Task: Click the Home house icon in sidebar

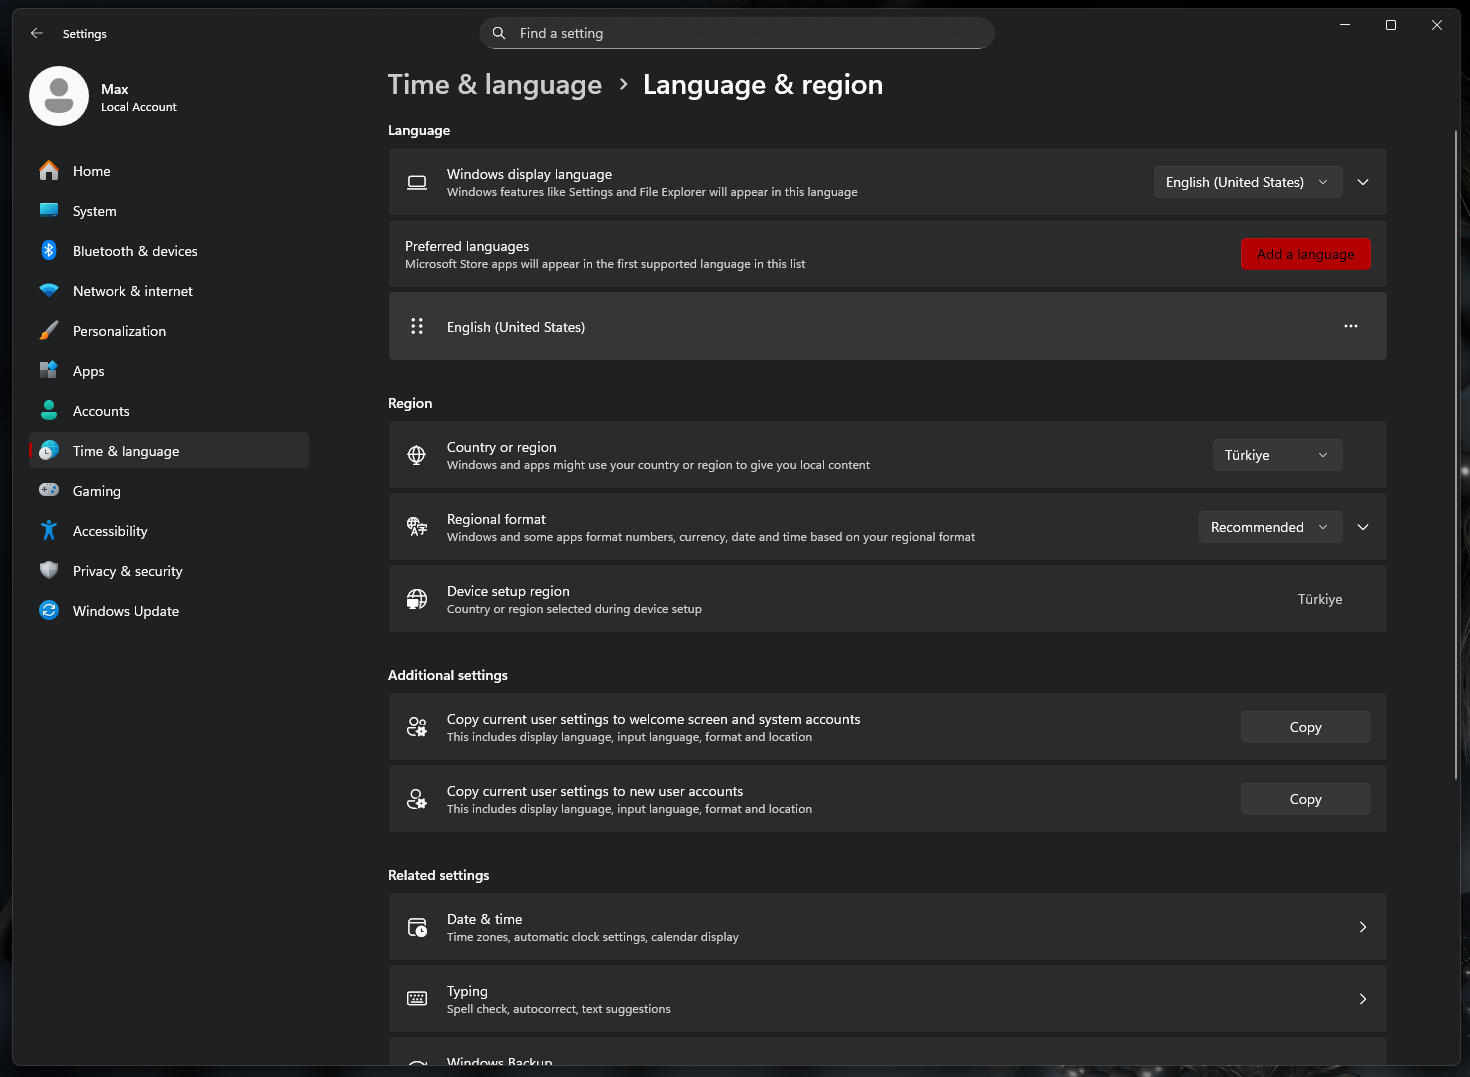Action: (x=49, y=171)
